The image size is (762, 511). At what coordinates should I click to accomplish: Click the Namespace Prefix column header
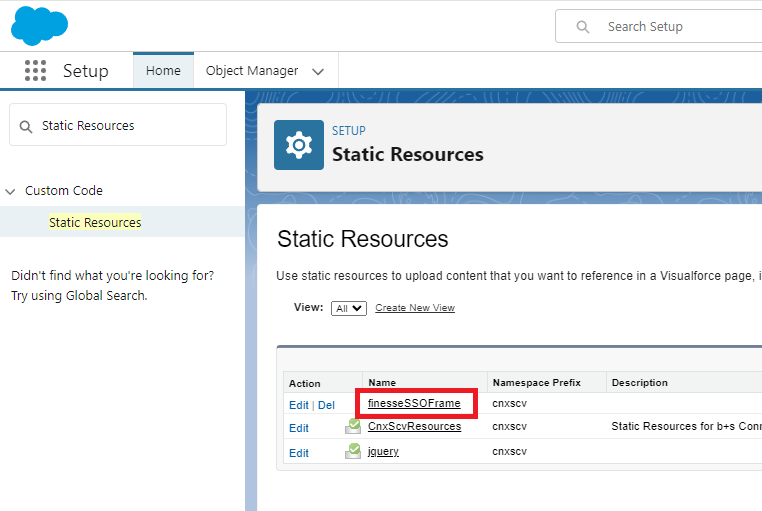tap(537, 383)
